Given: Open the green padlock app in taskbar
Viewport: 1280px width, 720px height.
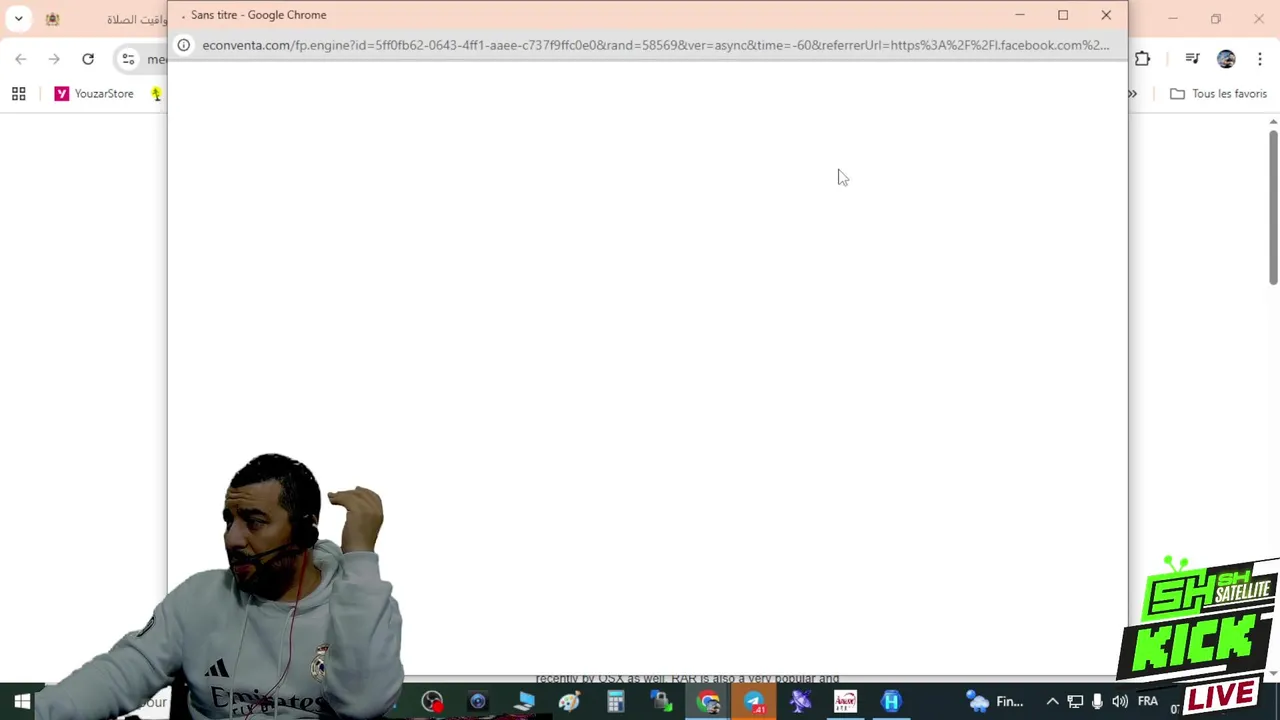Looking at the screenshot, I should click(661, 702).
